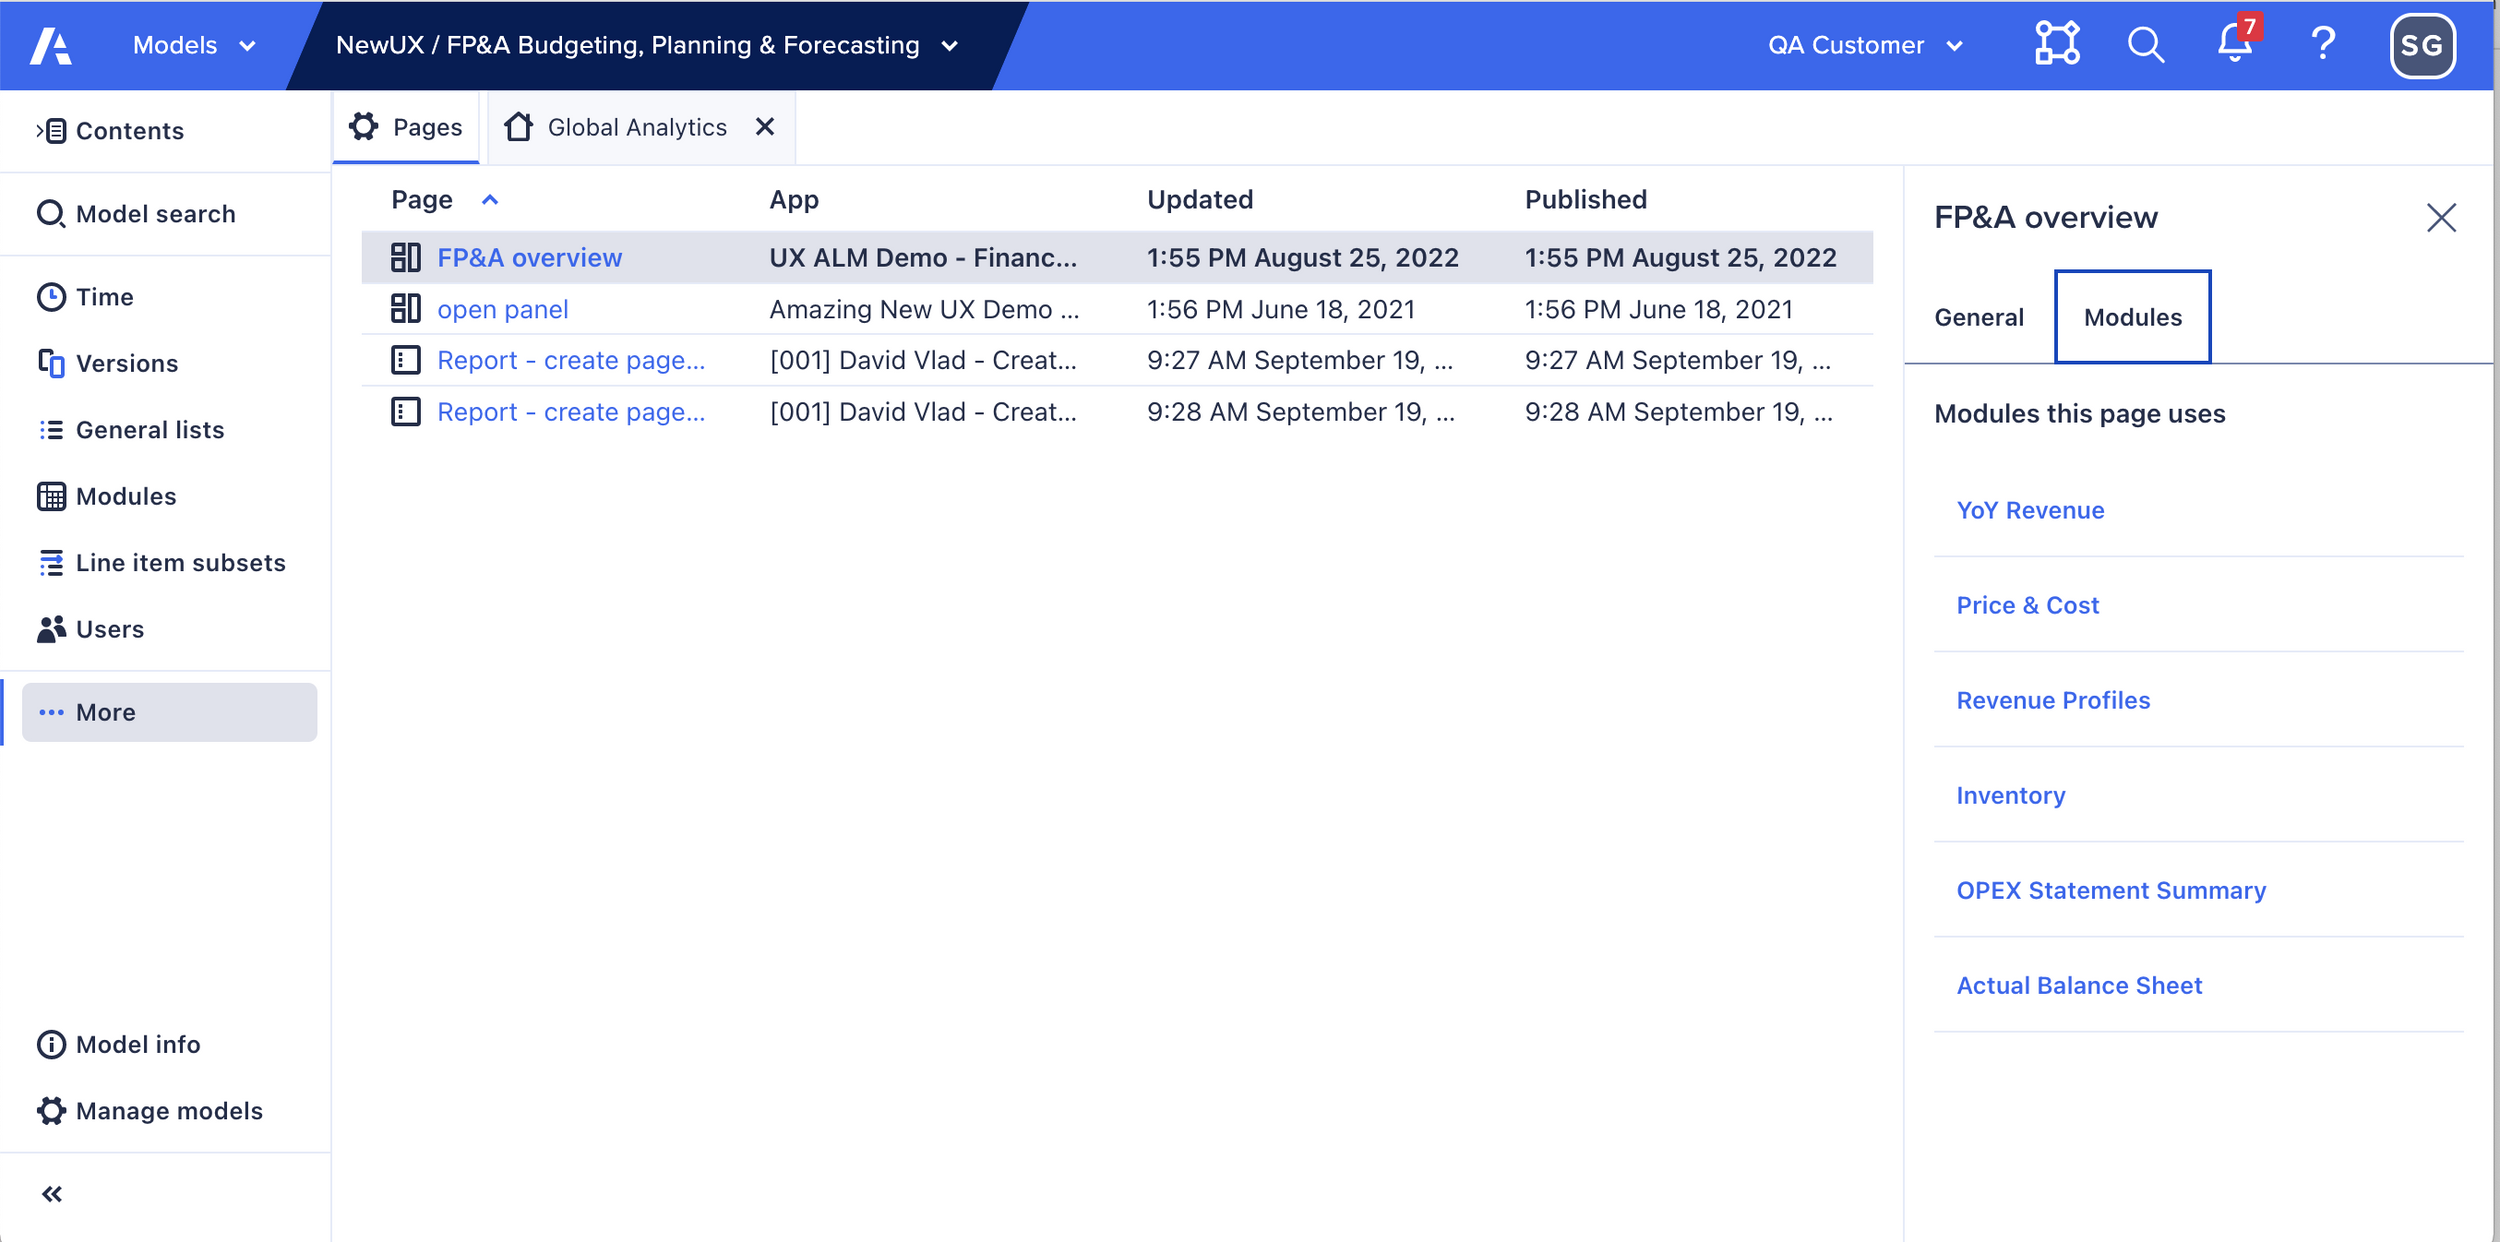This screenshot has width=2500, height=1242.
Task: Open Model search
Action: (x=155, y=214)
